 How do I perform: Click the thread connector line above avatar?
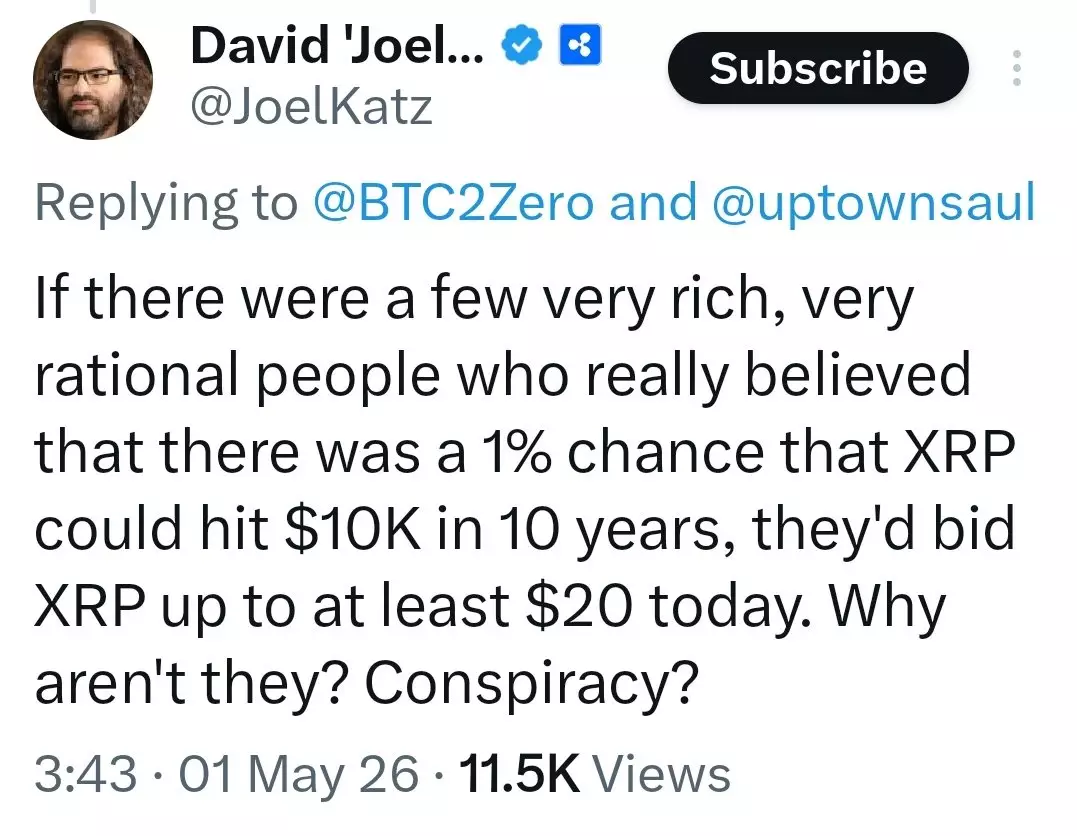pyautogui.click(x=93, y=6)
